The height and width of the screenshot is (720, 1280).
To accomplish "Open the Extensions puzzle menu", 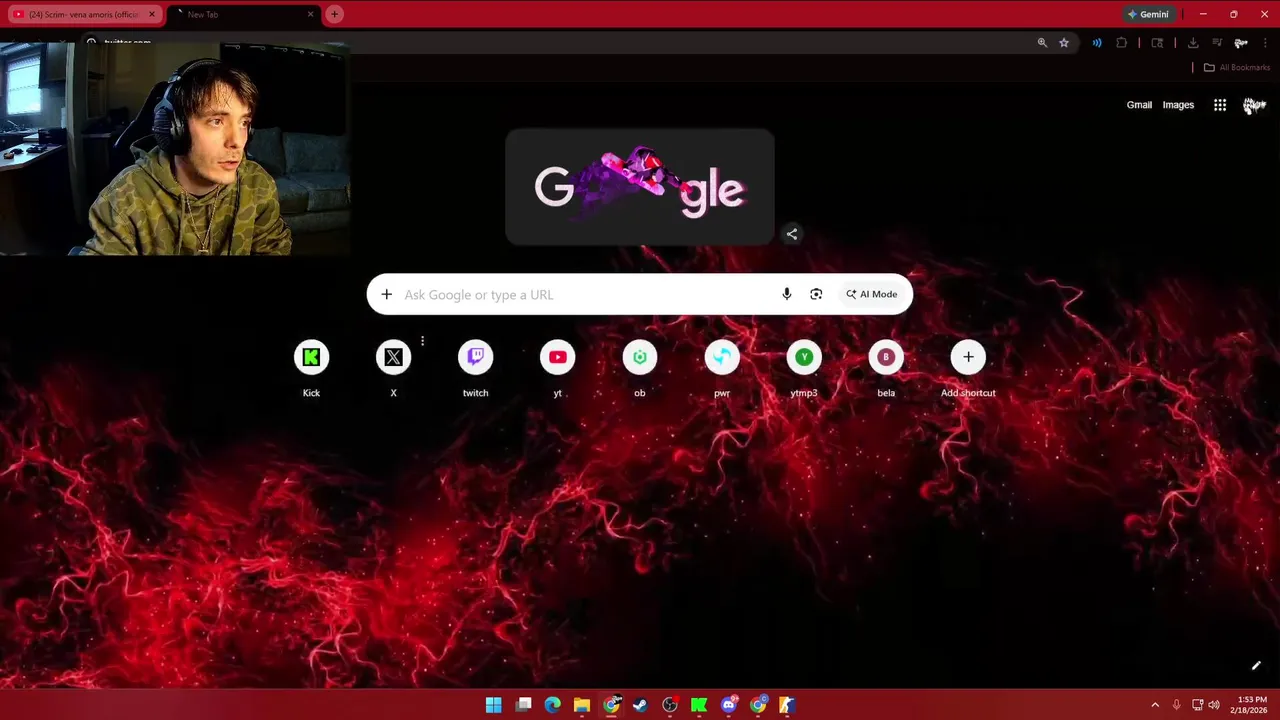I will (1121, 43).
